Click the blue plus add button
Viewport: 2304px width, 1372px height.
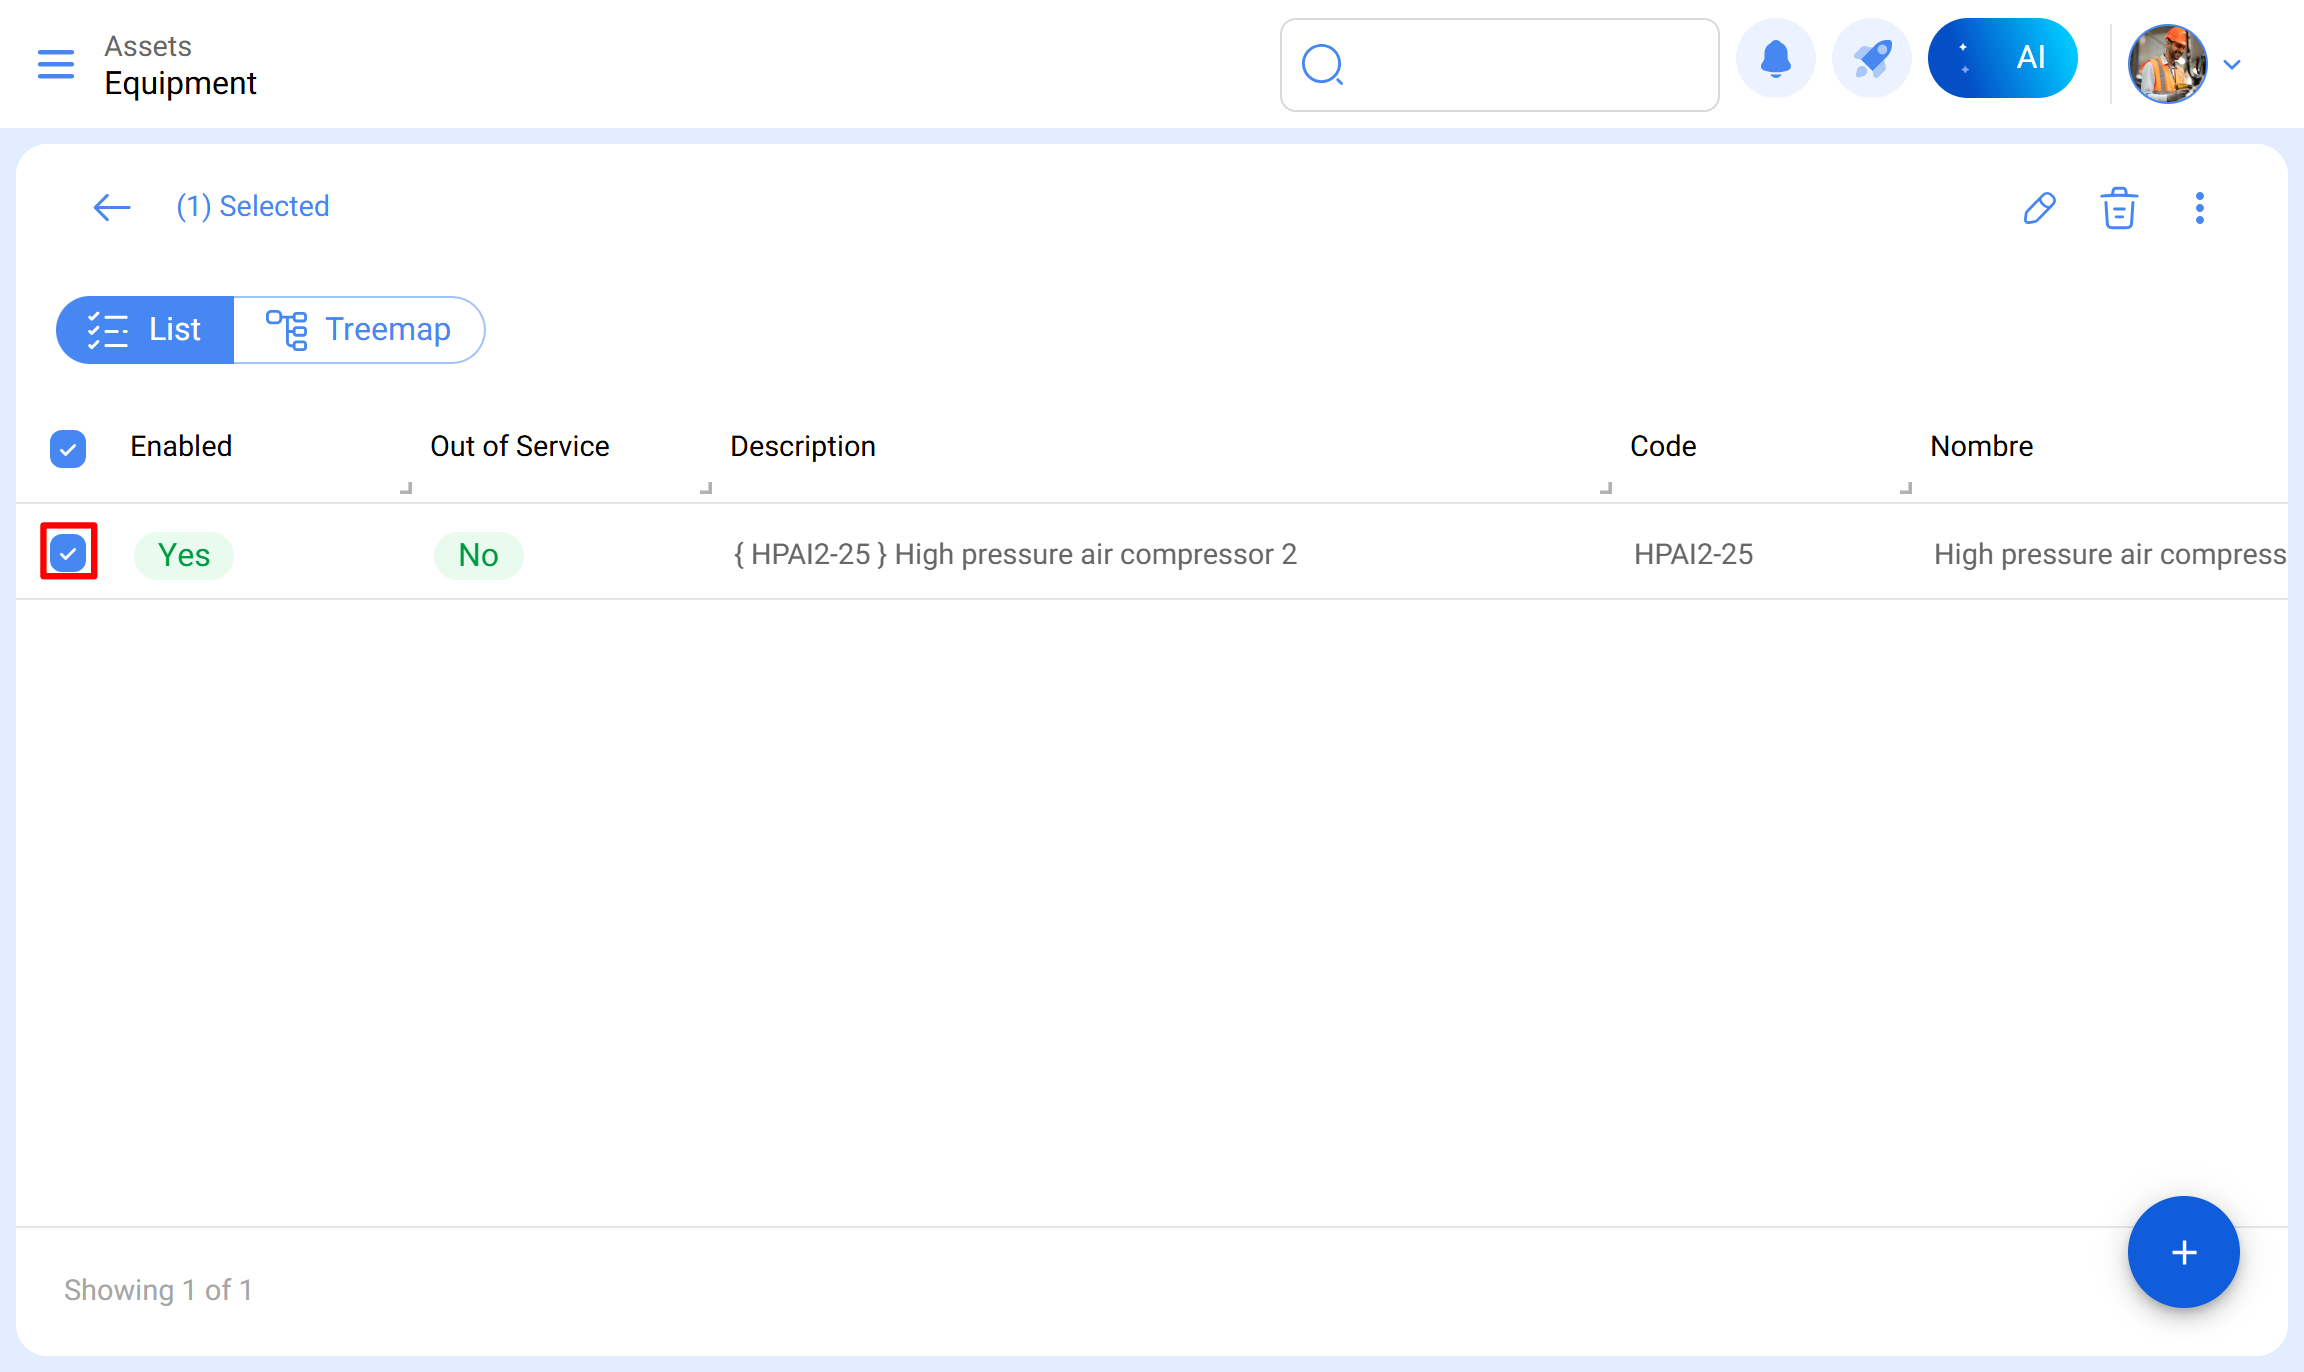2183,1252
